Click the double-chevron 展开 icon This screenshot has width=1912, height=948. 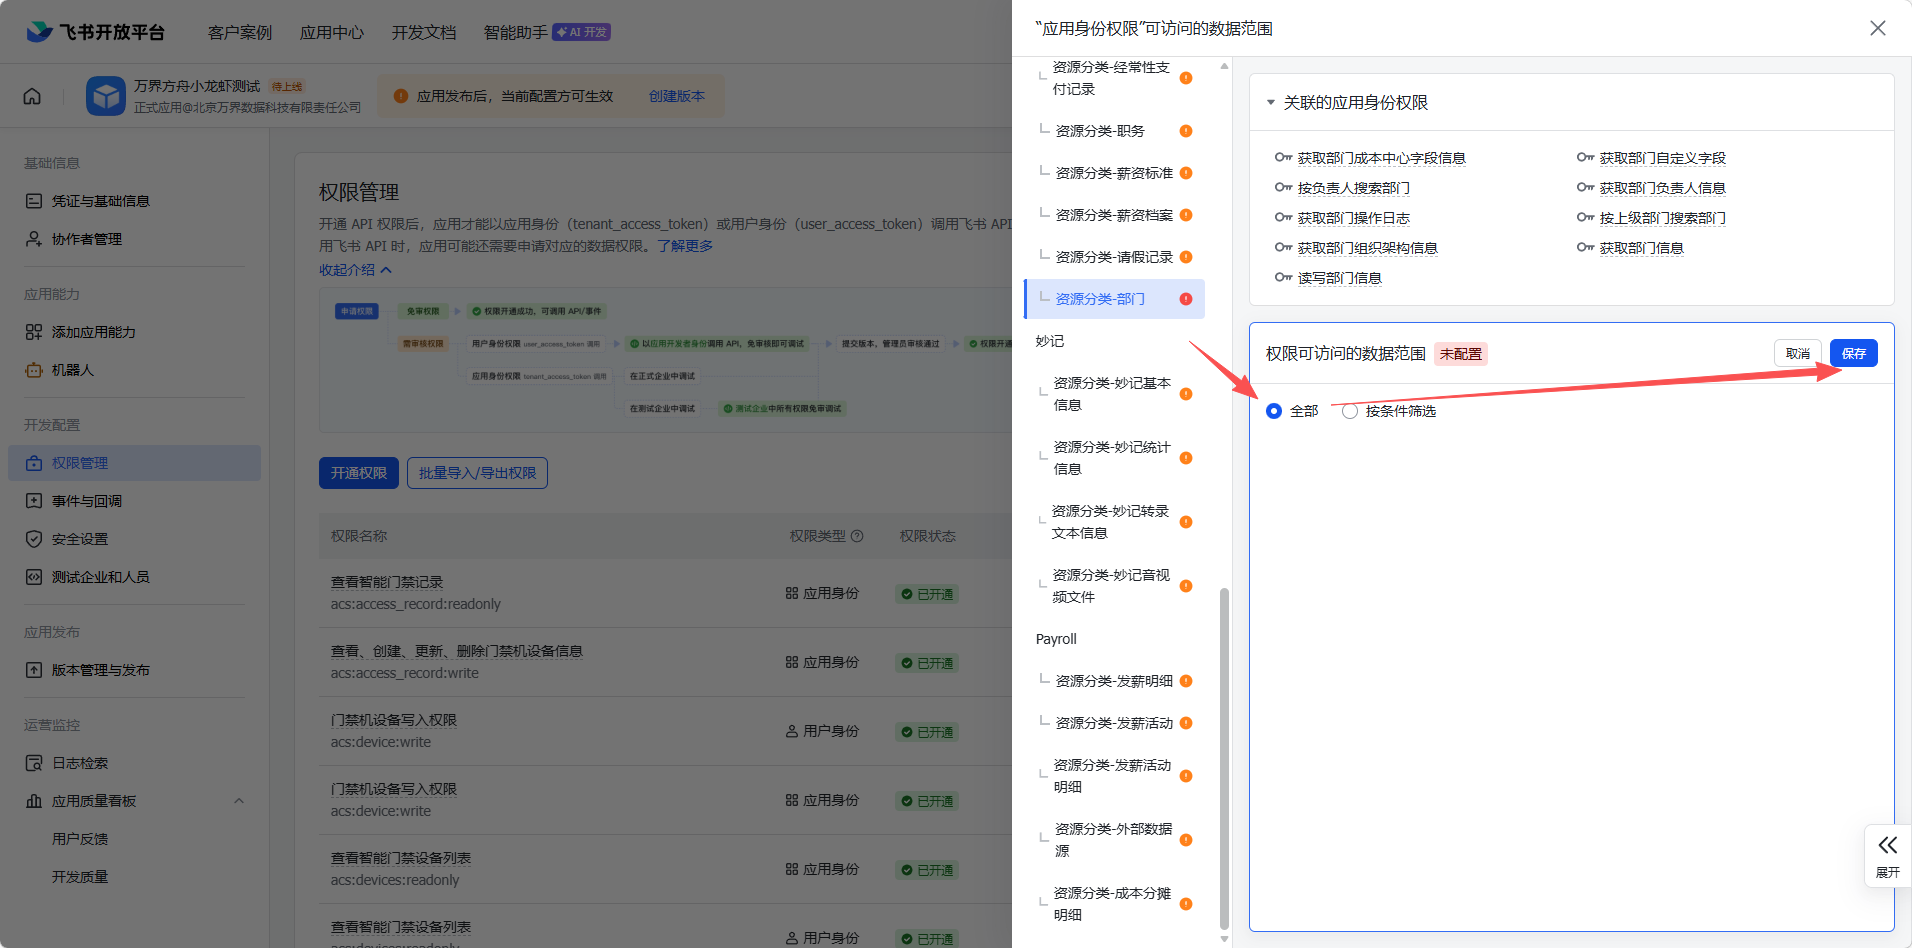point(1887,846)
